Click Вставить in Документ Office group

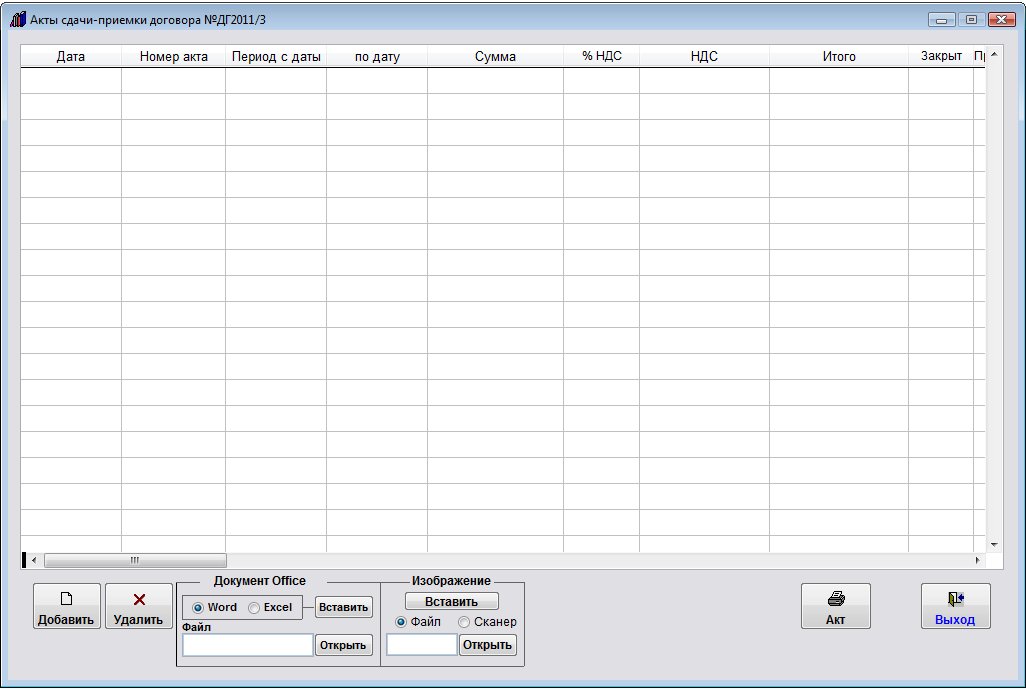tap(344, 607)
